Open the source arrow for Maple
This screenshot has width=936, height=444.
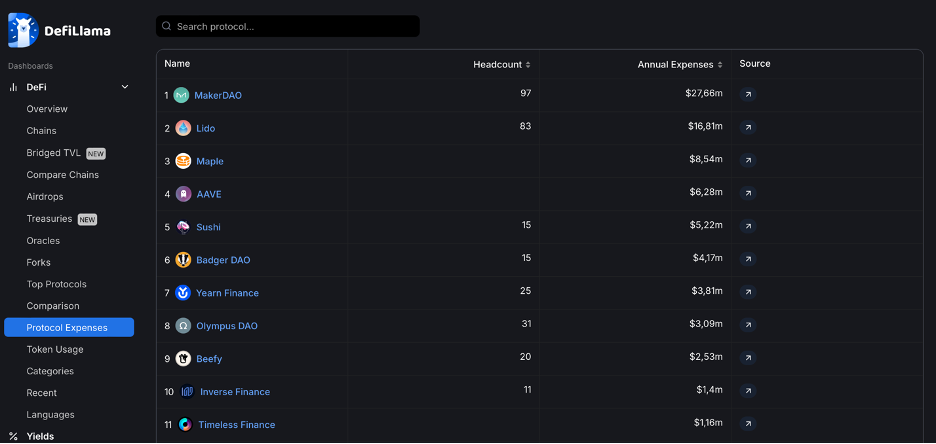(x=748, y=160)
